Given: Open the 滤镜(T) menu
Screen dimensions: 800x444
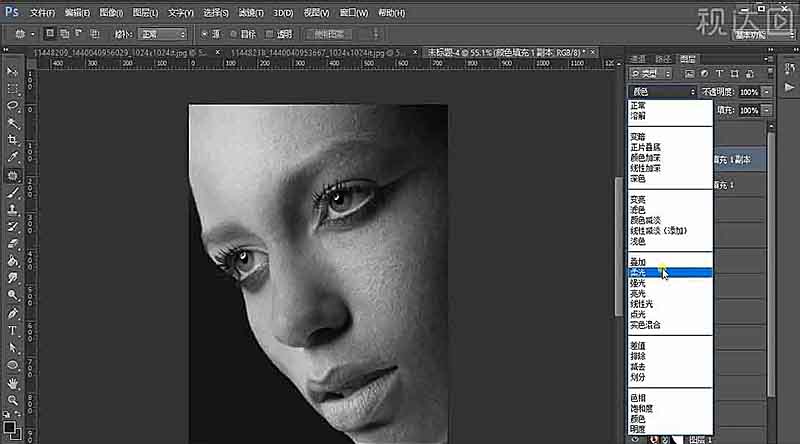Looking at the screenshot, I should [251, 13].
